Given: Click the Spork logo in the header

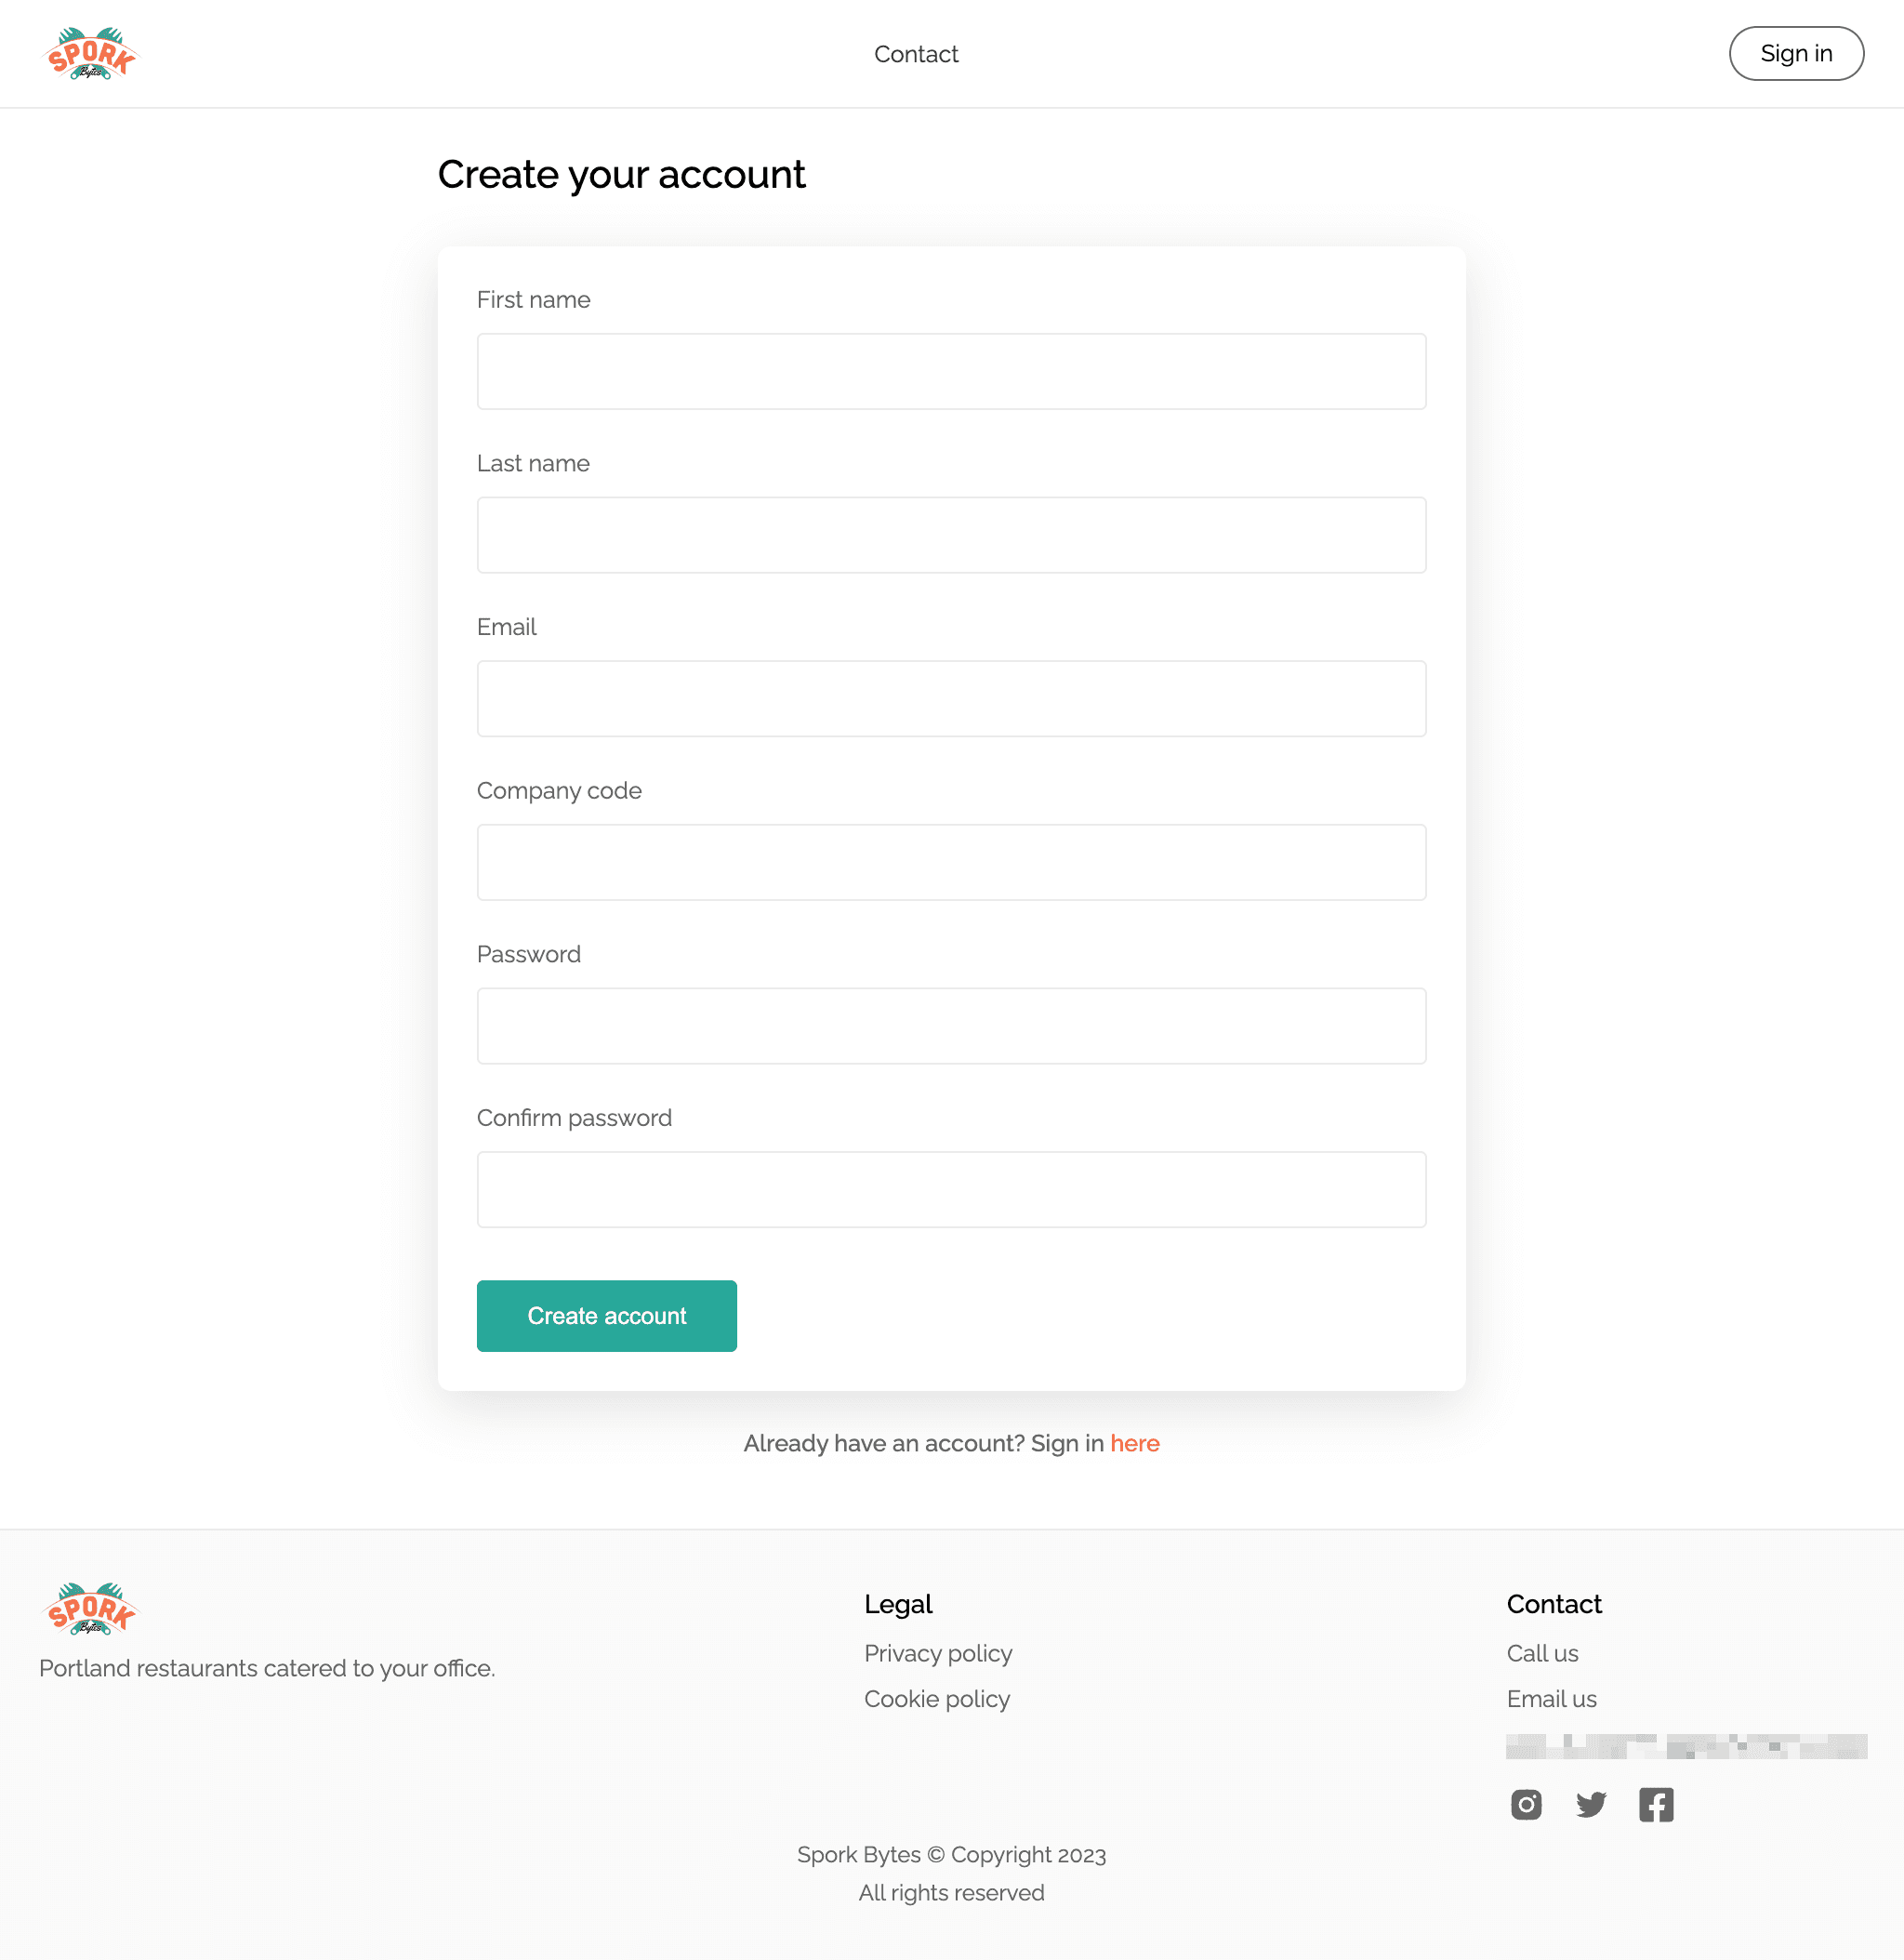Looking at the screenshot, I should [x=91, y=52].
